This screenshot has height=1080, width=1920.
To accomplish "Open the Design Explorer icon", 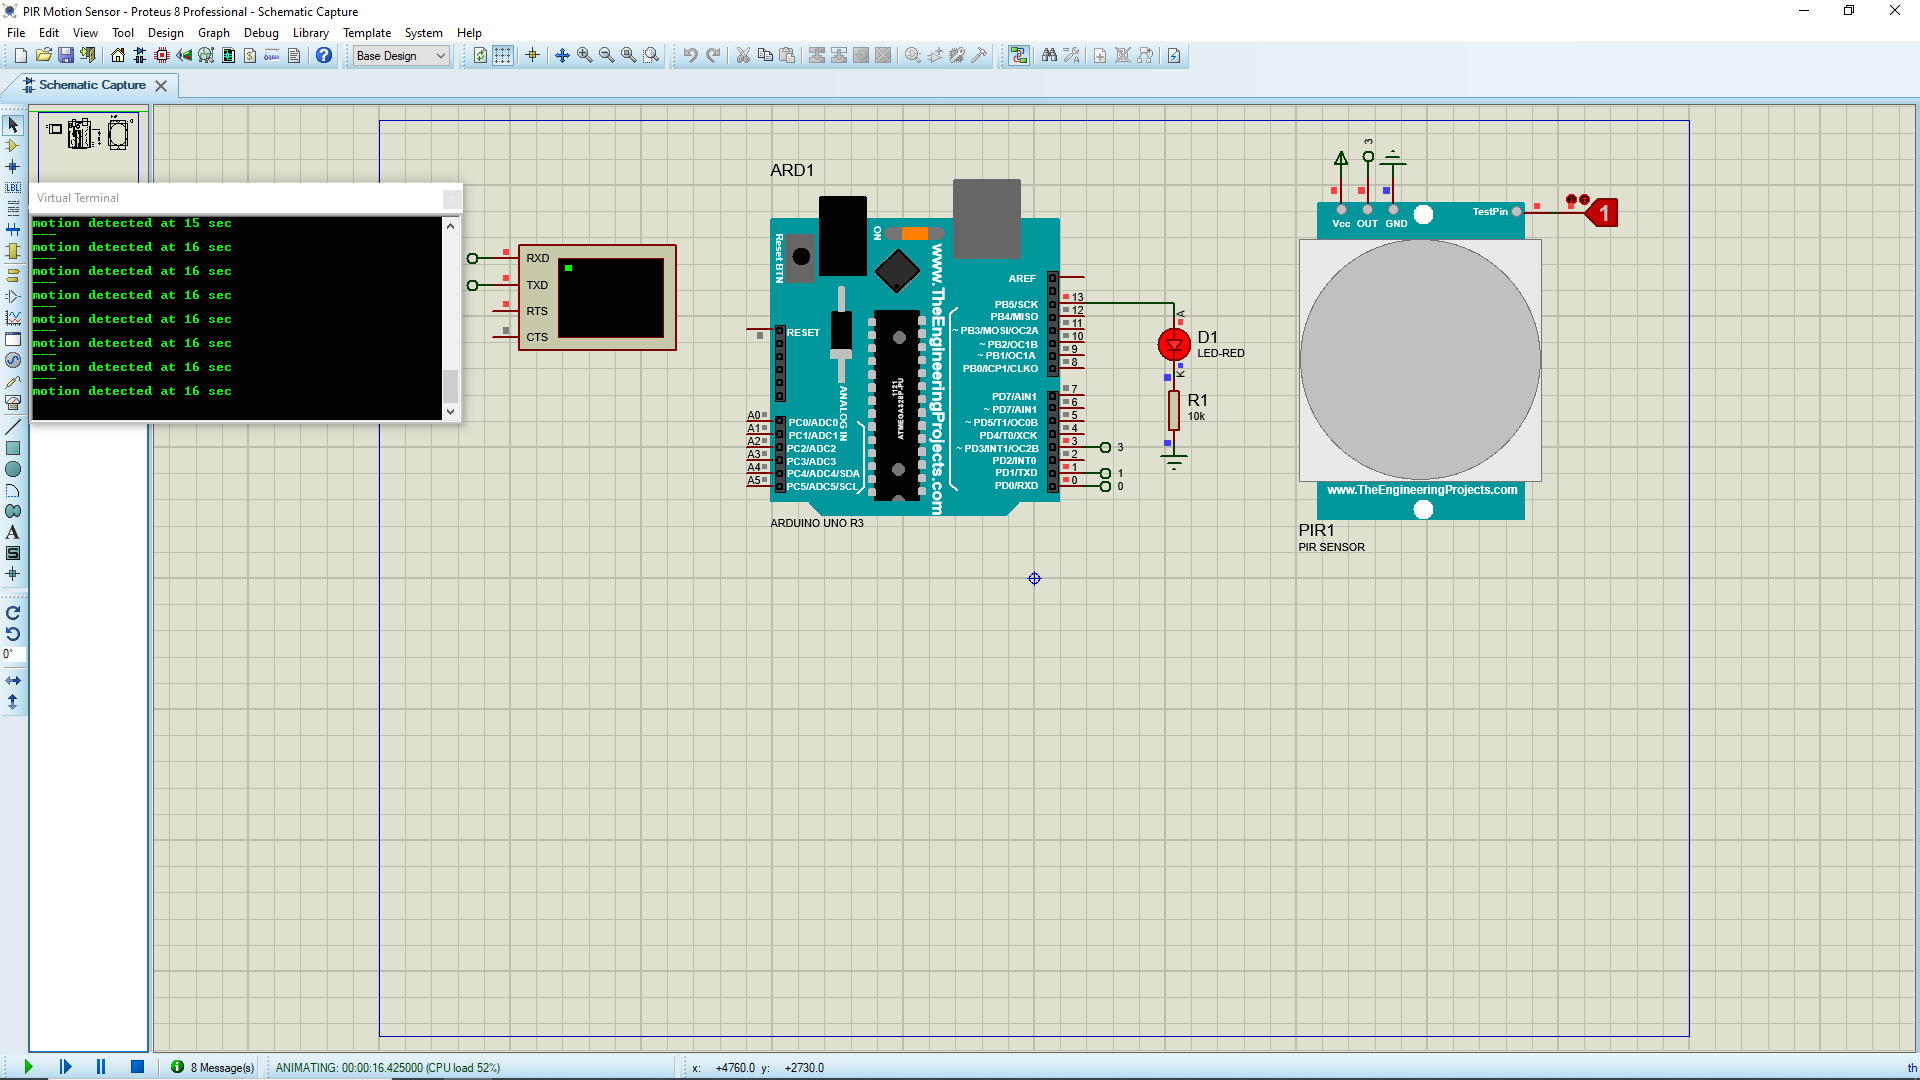I will point(228,56).
